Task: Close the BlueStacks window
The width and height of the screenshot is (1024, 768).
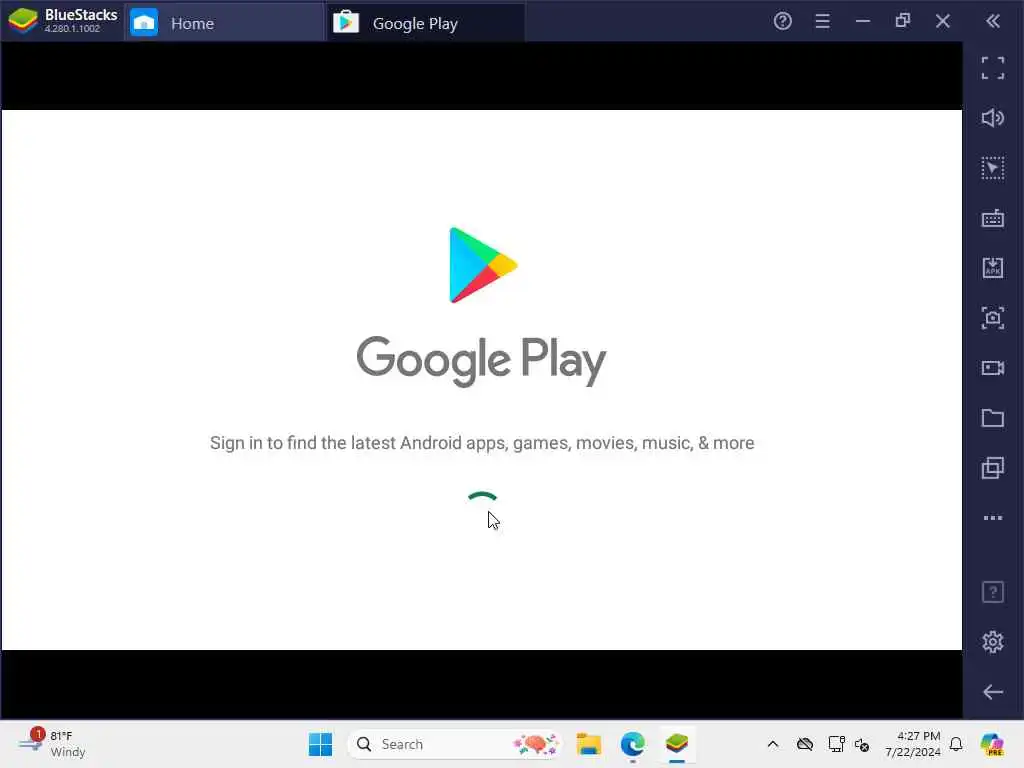Action: tap(942, 22)
